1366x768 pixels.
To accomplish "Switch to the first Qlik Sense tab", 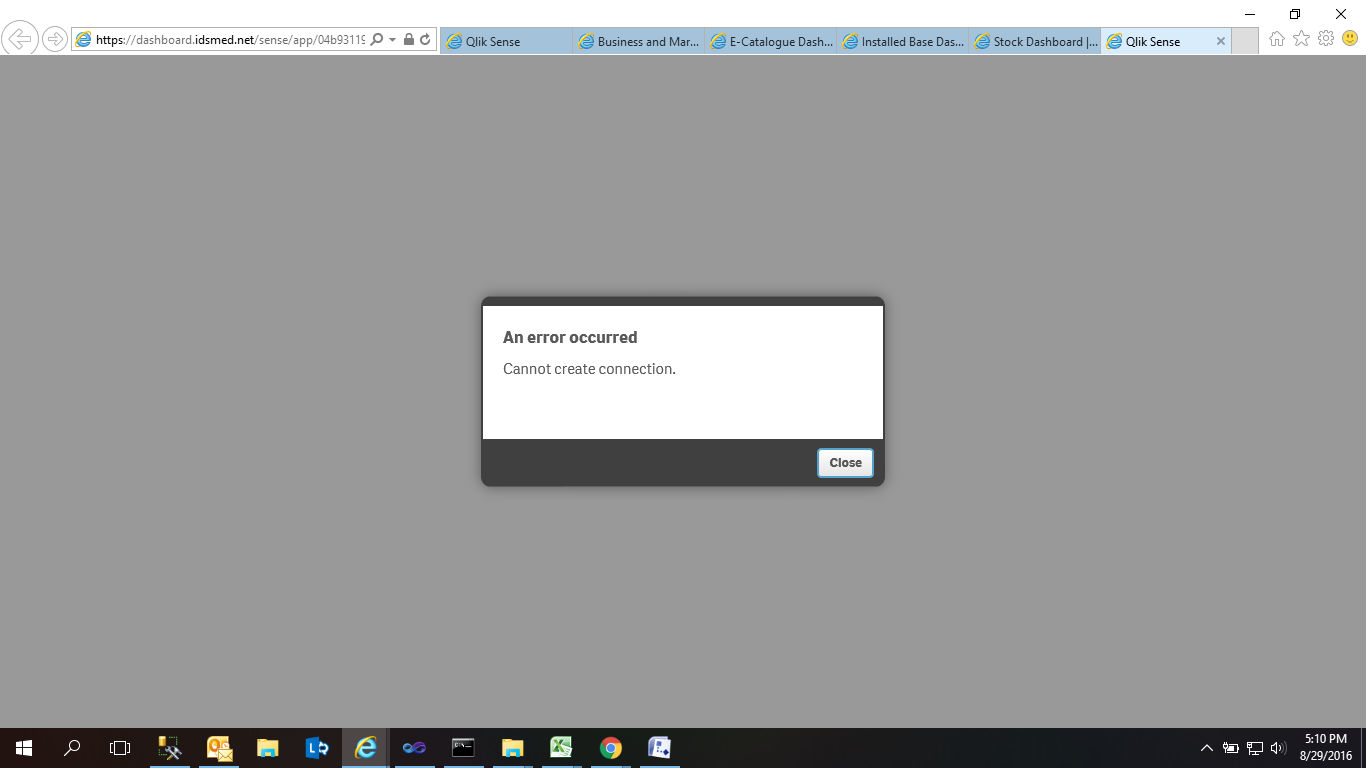I will point(506,41).
